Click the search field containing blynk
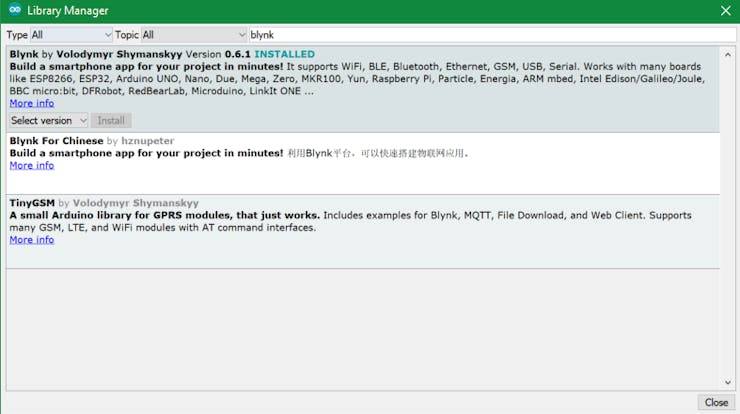Image resolution: width=740 pixels, height=414 pixels. (x=492, y=35)
